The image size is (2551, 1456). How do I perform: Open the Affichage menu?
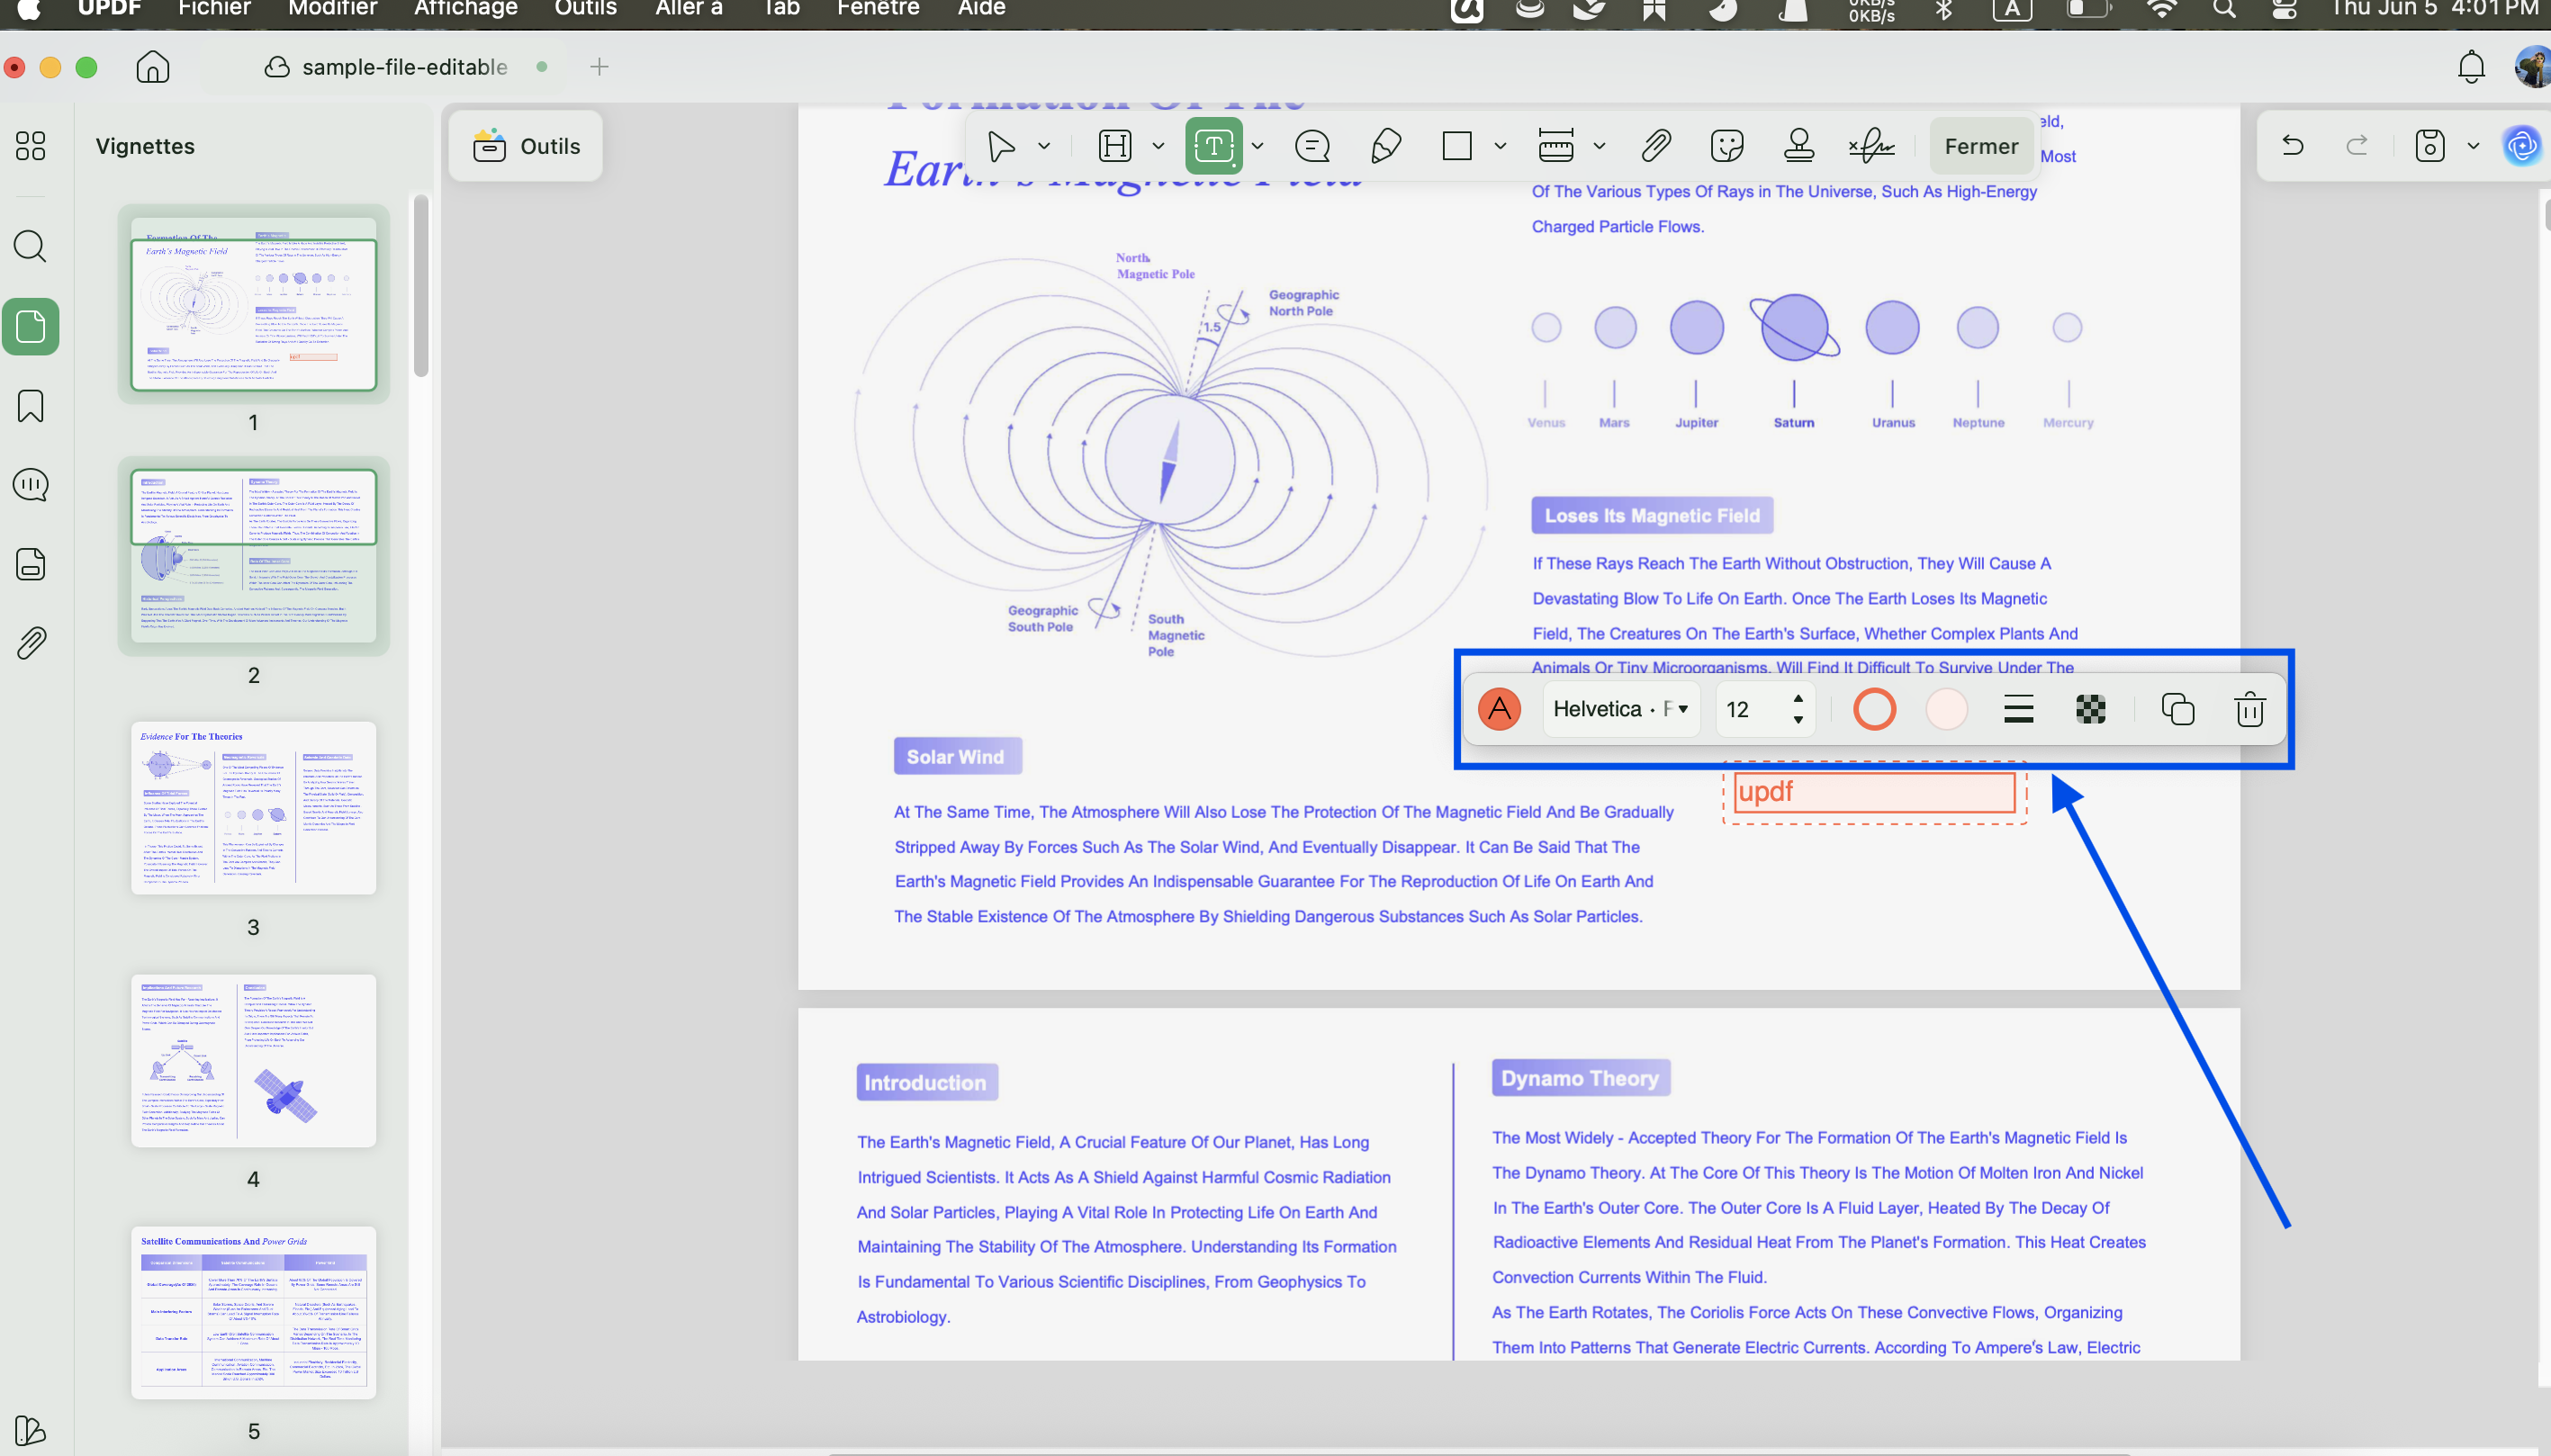point(465,8)
